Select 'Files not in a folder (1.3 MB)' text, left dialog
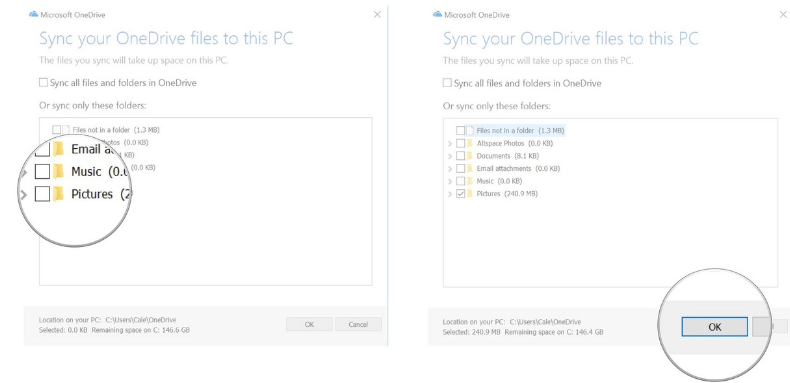This screenshot has height=383, width=790. [x=116, y=130]
